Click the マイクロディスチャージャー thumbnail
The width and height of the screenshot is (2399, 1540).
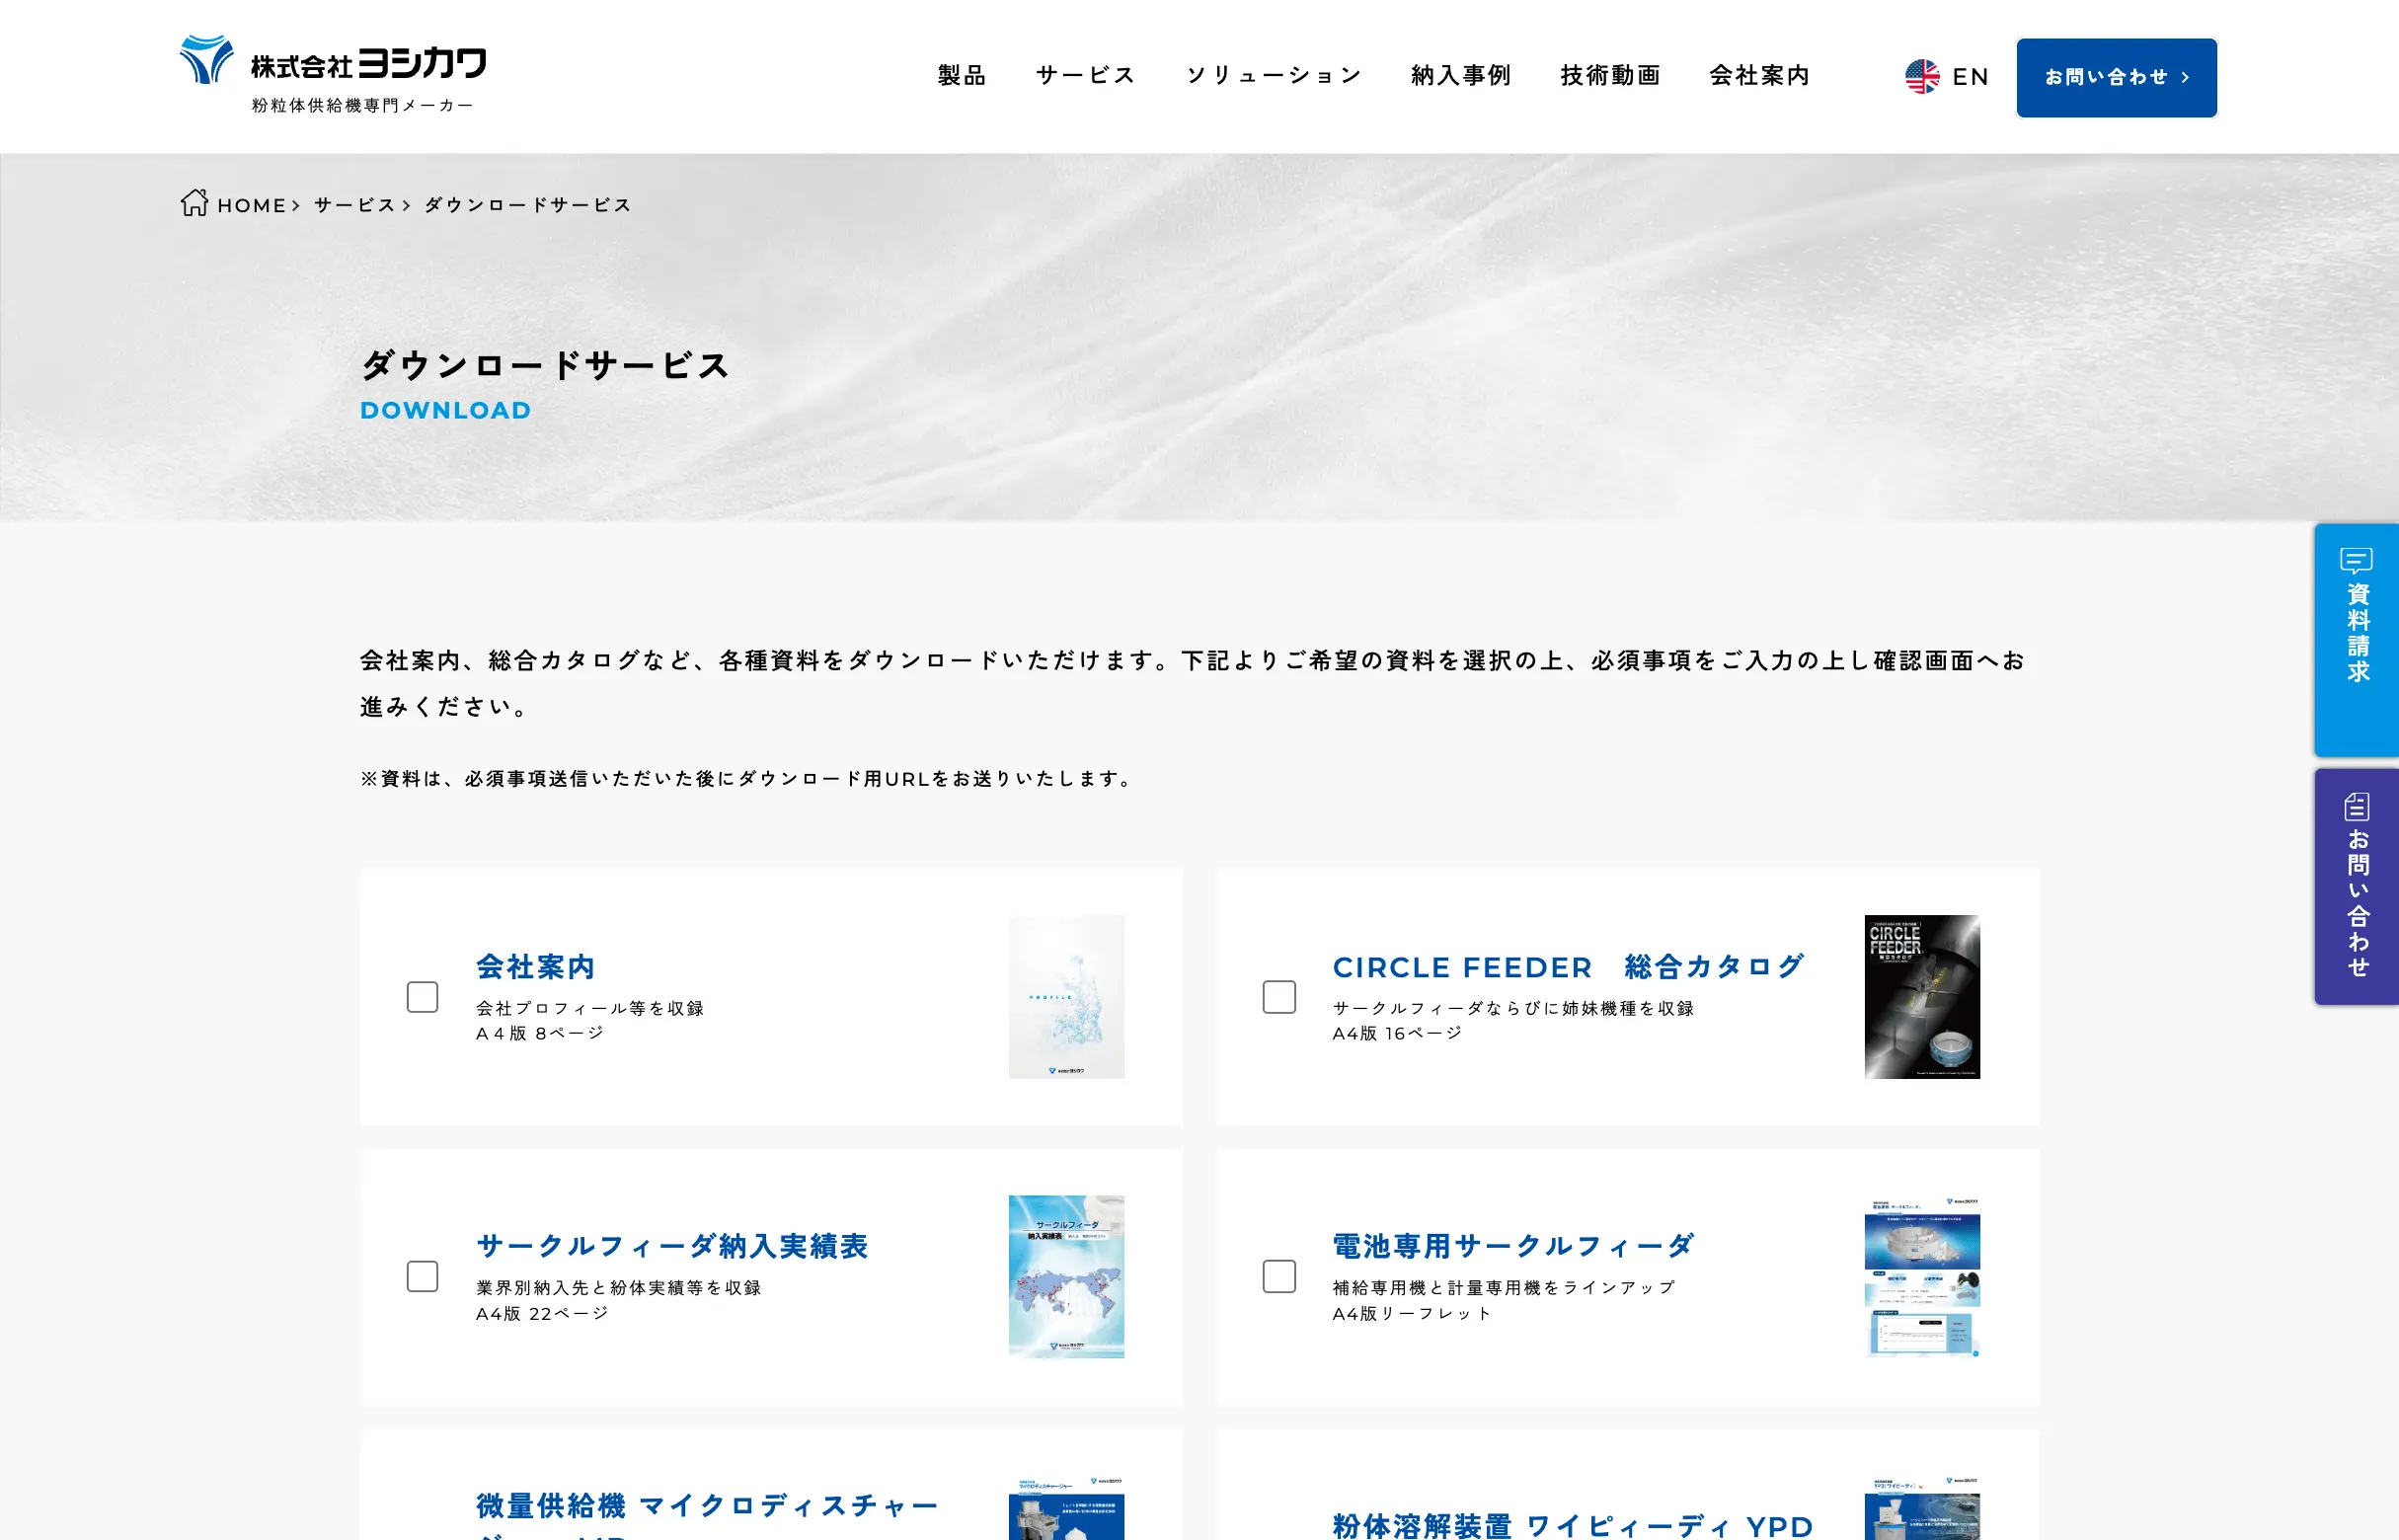[x=1066, y=1508]
